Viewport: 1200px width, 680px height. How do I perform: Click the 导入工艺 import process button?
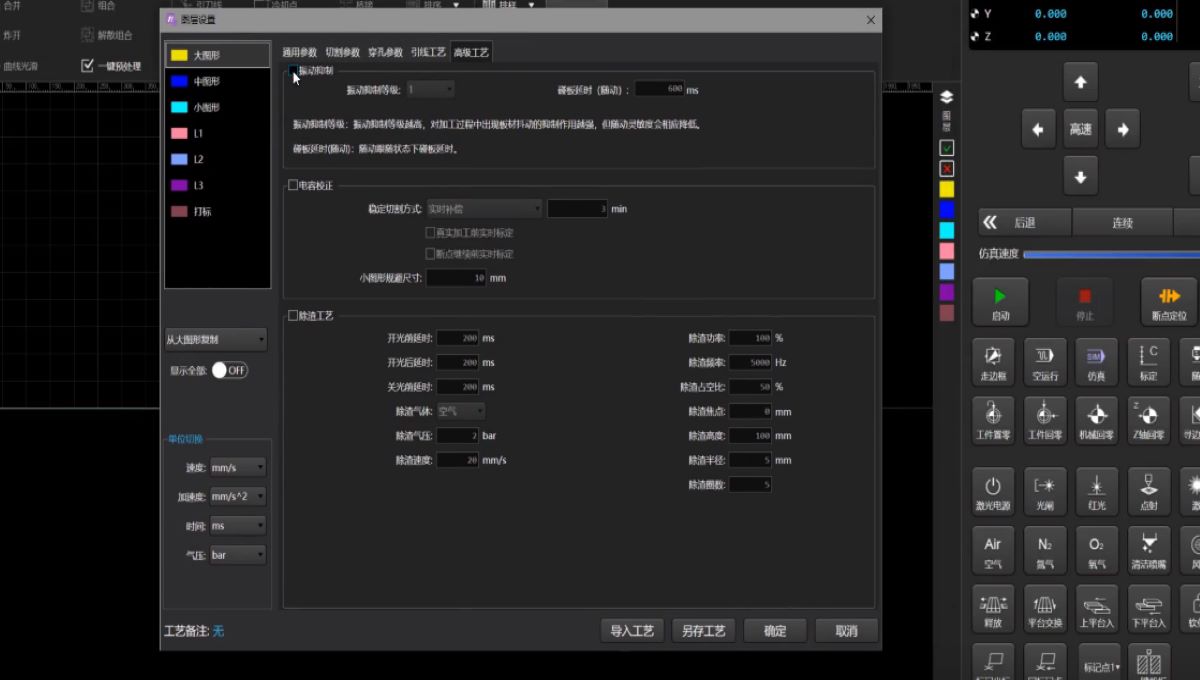pos(632,630)
